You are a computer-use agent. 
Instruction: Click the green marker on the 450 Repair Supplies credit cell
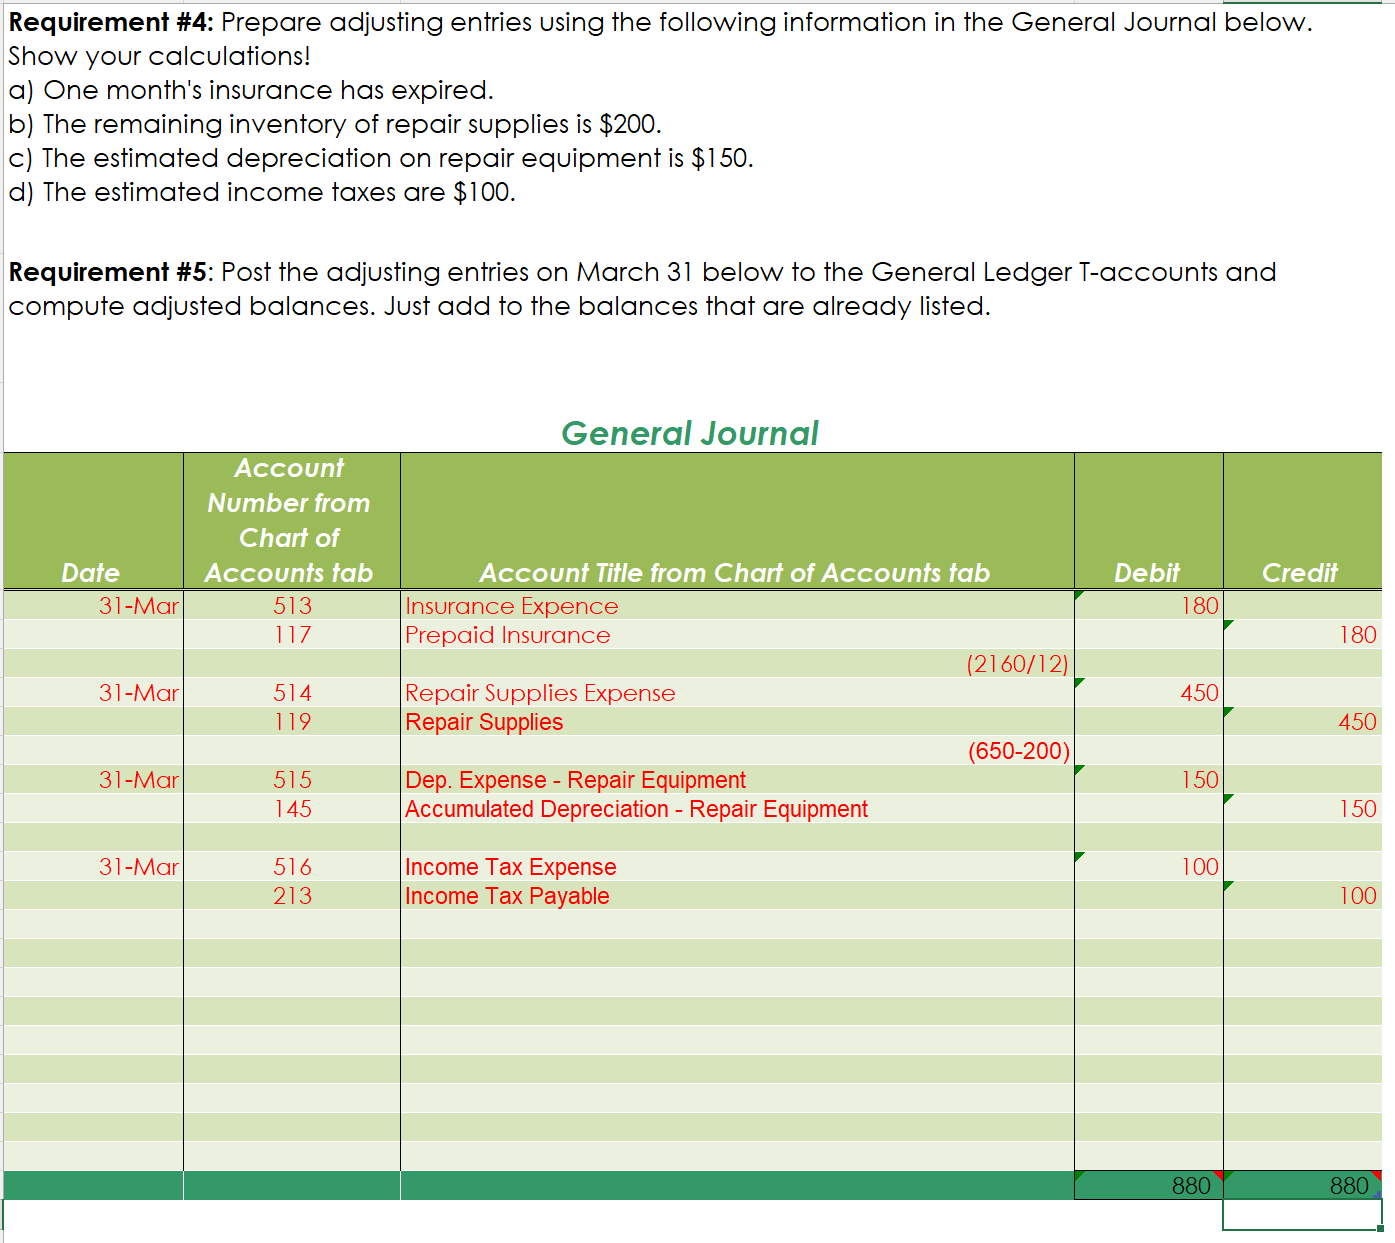click(x=1228, y=710)
